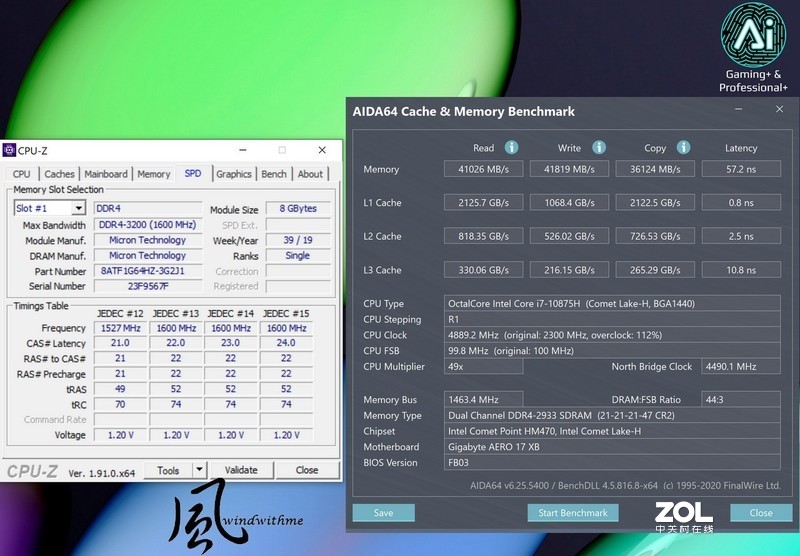Open the About tab
The width and height of the screenshot is (800, 556).
click(310, 174)
